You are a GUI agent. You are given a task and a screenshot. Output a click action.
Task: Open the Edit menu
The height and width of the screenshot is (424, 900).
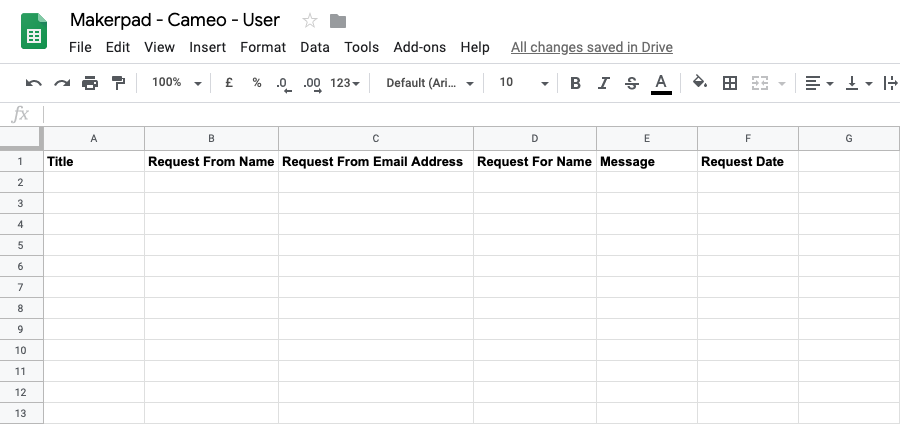(118, 47)
